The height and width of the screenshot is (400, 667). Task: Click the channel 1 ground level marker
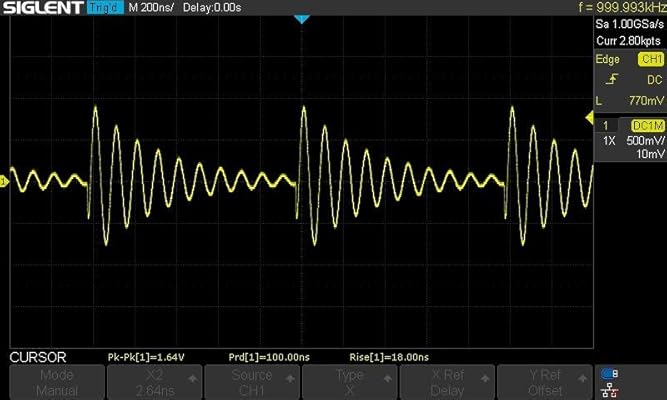(x=4, y=182)
